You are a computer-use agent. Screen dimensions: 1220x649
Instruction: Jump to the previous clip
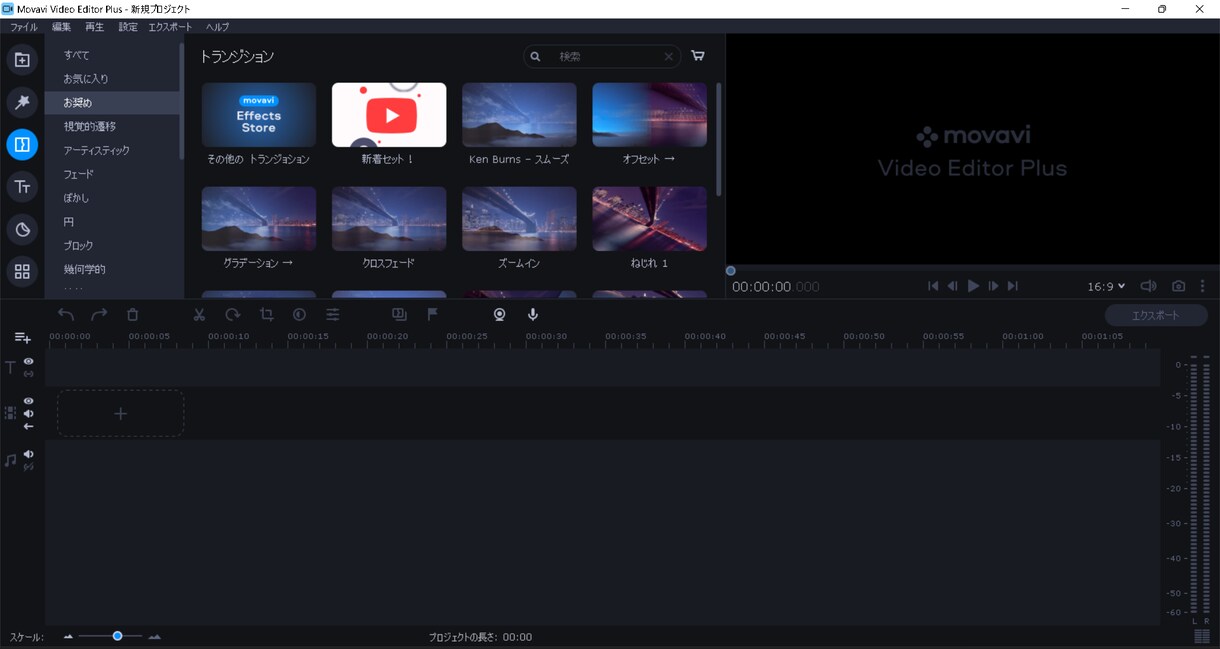point(933,286)
